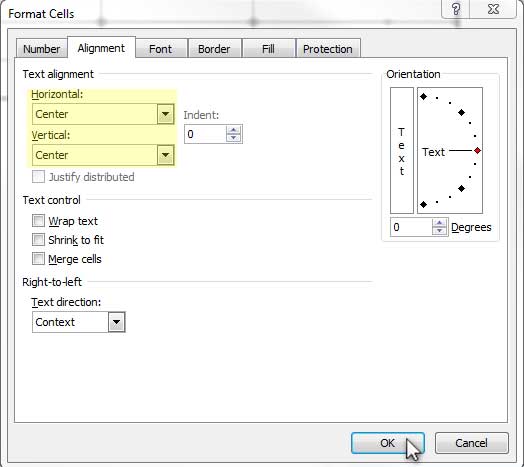524x467 pixels.
Task: Open the Text direction dropdown arrow
Action: [117, 322]
